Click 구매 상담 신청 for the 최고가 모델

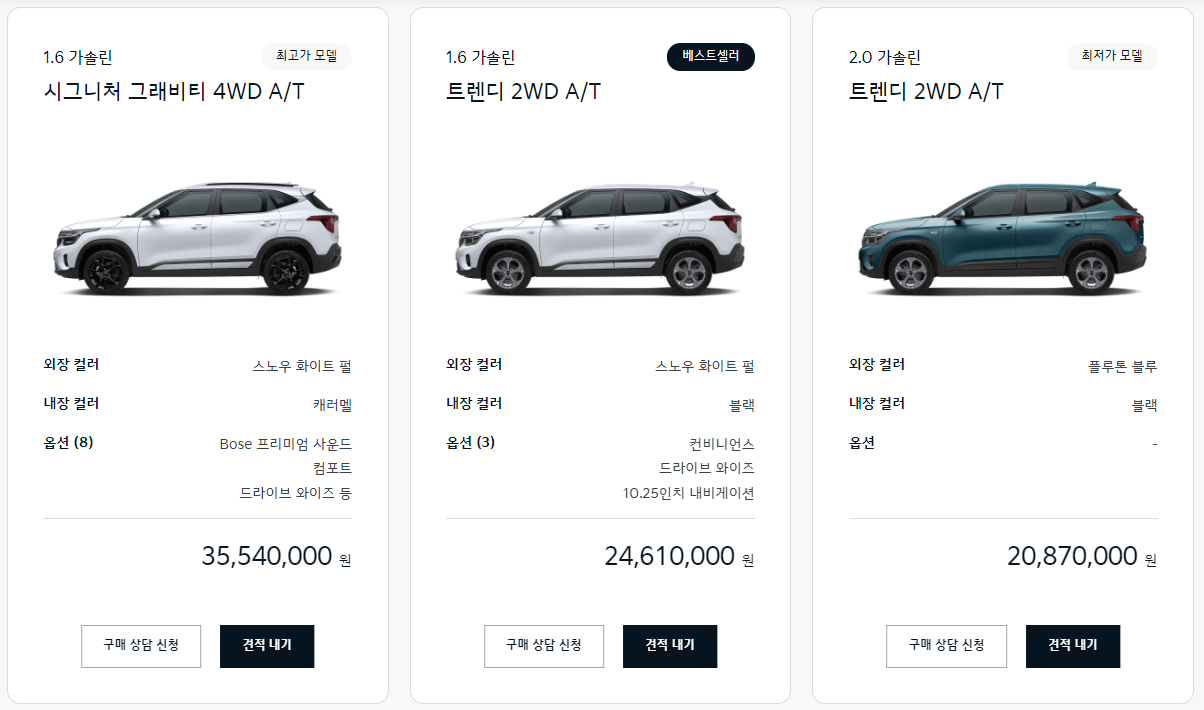coord(141,646)
